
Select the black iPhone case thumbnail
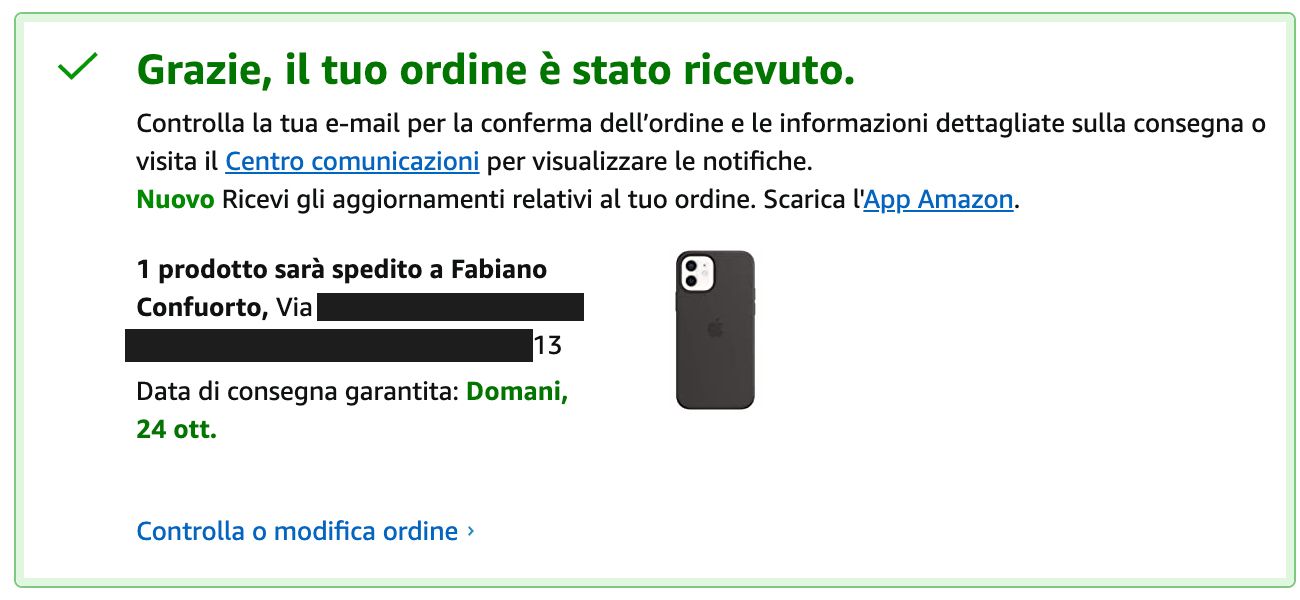coord(715,329)
